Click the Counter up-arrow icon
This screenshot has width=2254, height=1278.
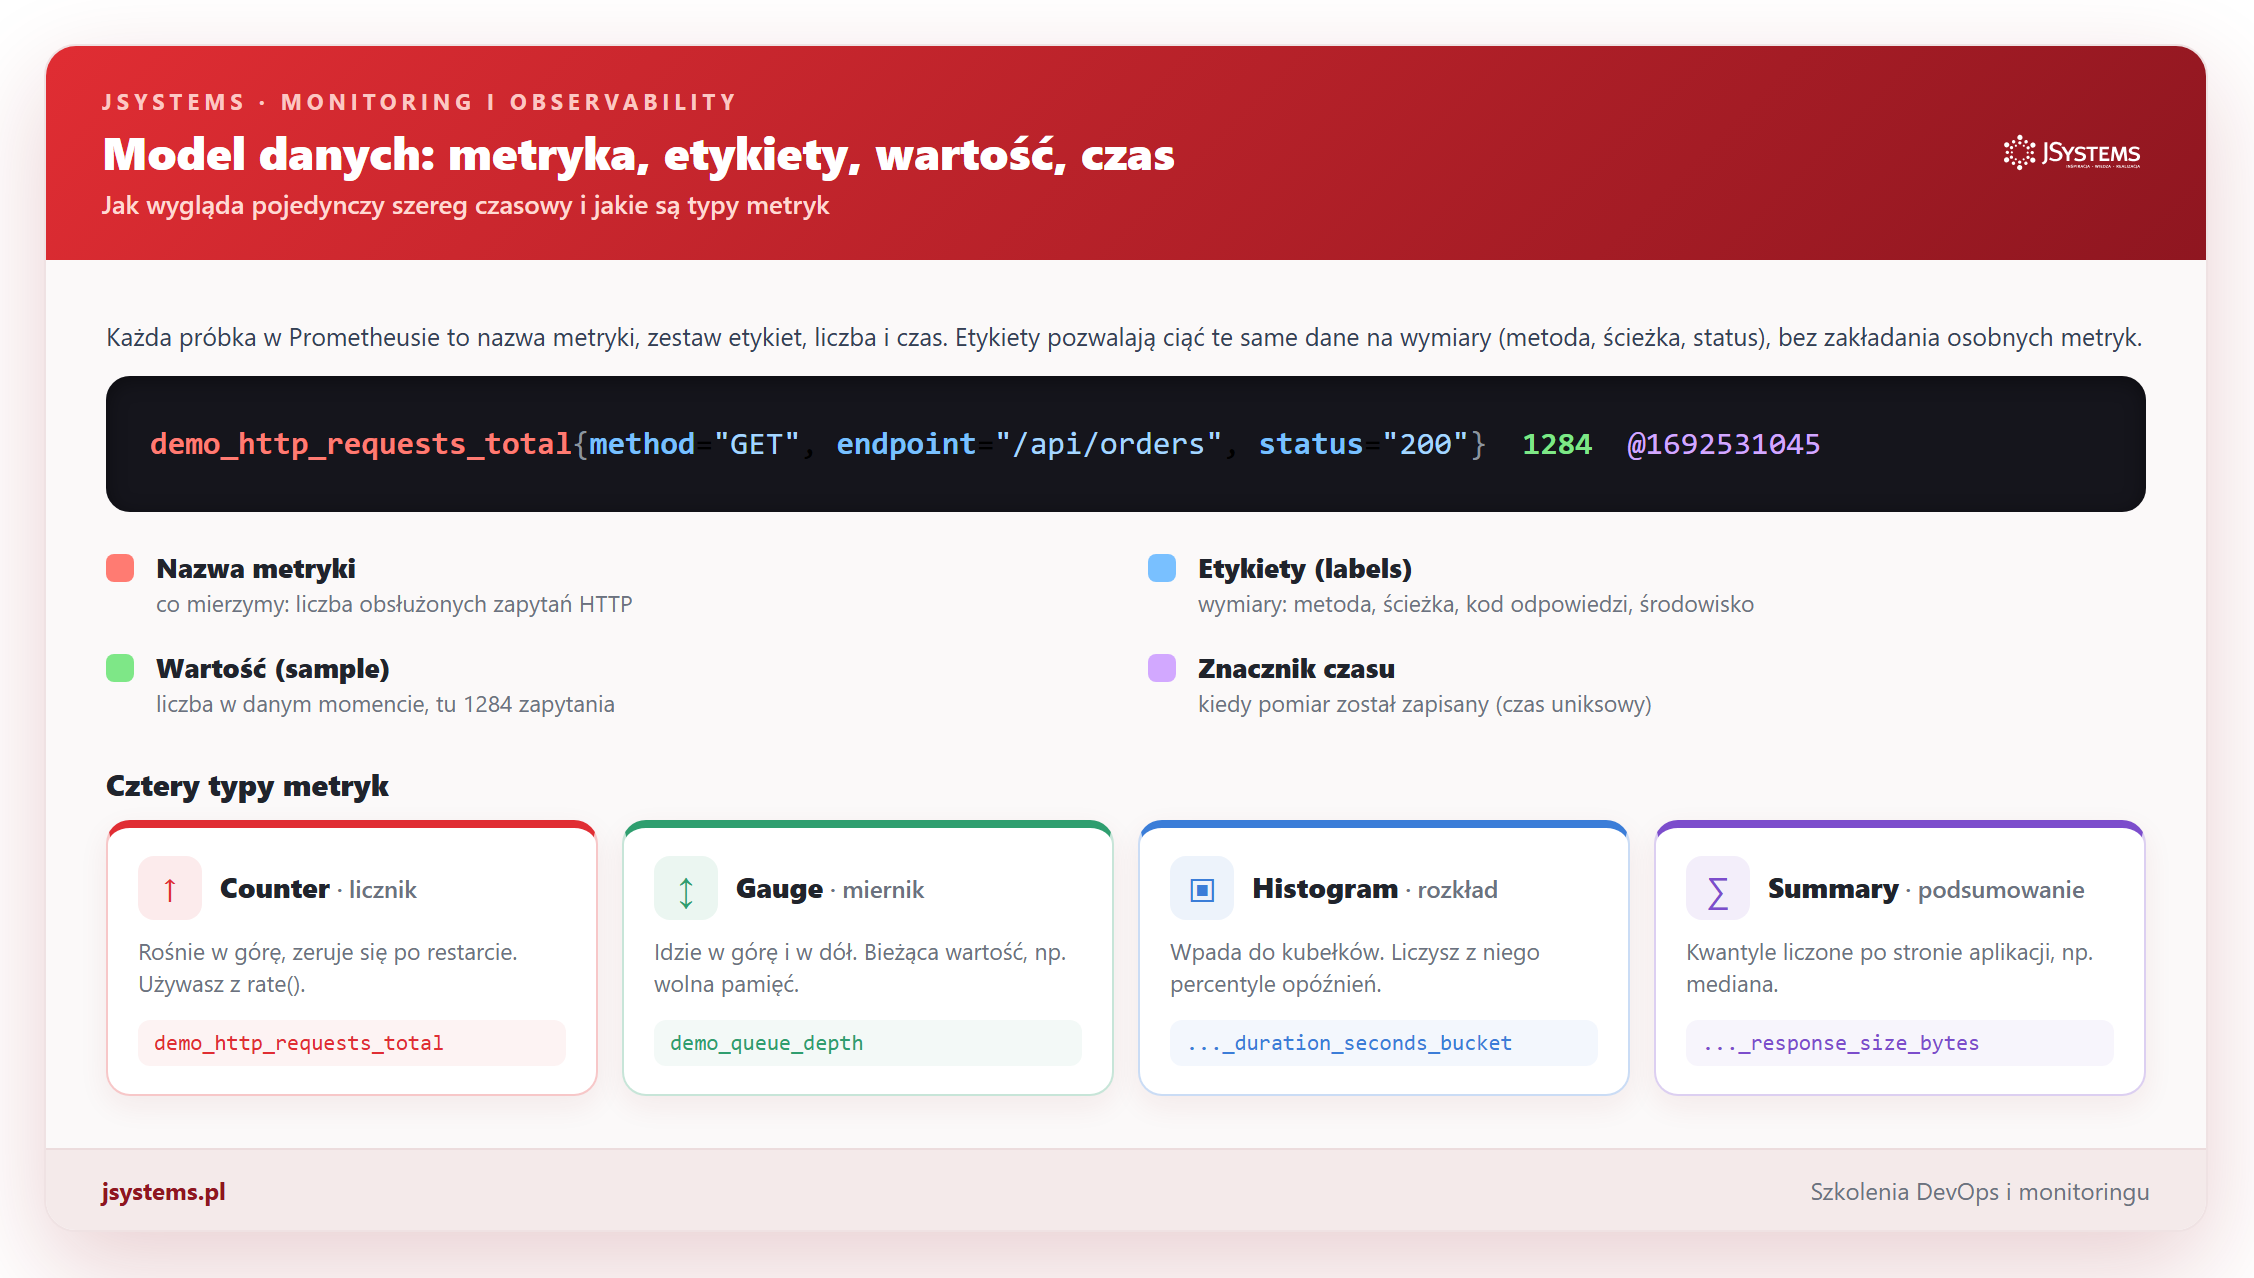(x=170, y=888)
